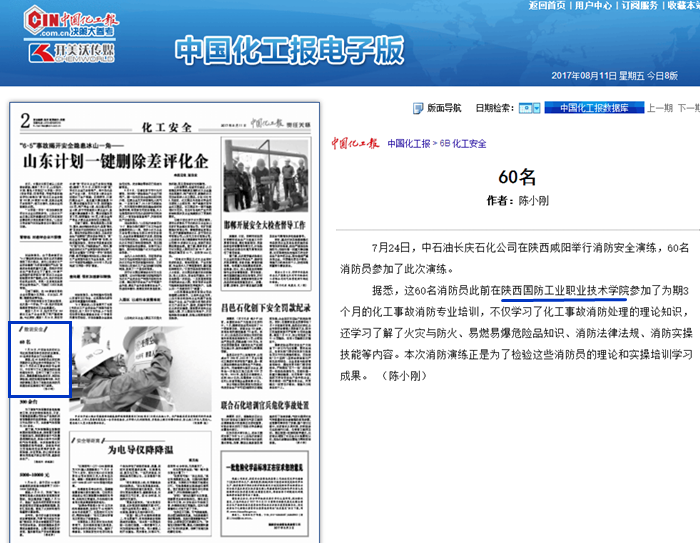Open the 山东计划一键删除差评化企 headline on the page
The height and width of the screenshot is (543, 700).
[x=116, y=161]
